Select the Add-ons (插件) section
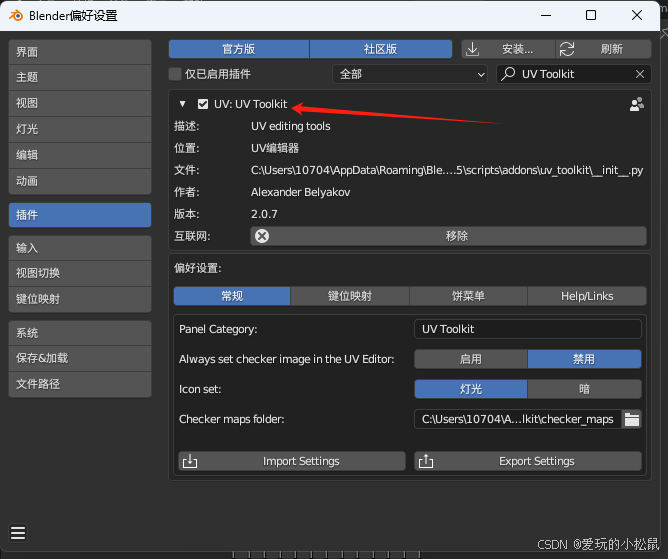This screenshot has height=559, width=668. point(80,215)
